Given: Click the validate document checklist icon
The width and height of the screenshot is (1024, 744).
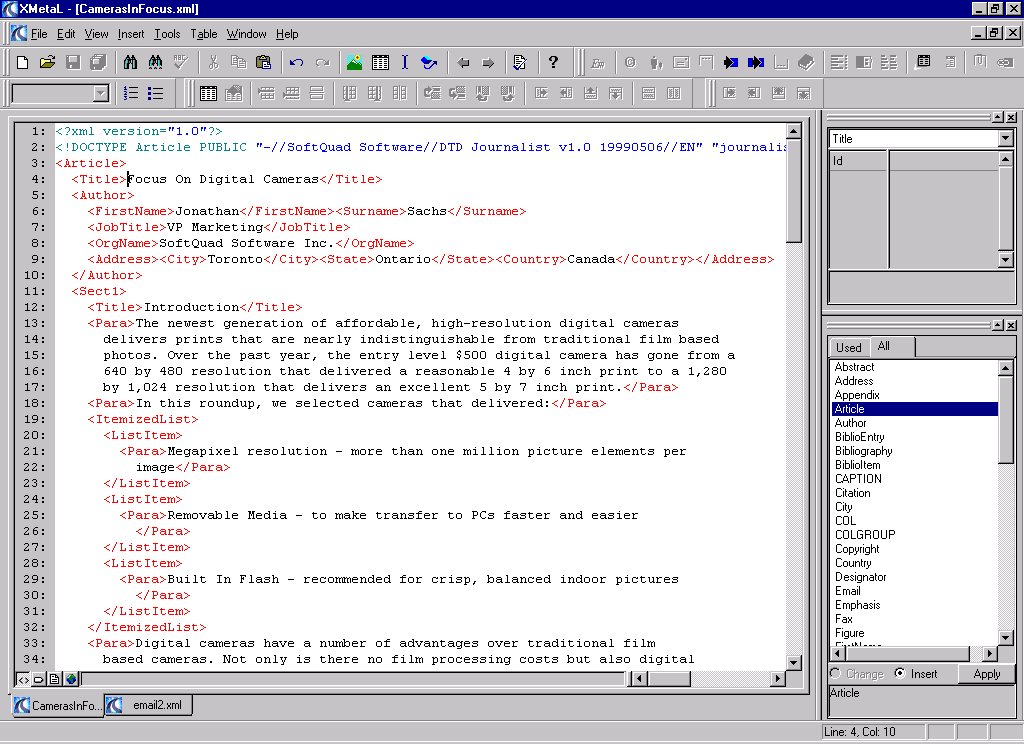Looking at the screenshot, I should click(520, 63).
